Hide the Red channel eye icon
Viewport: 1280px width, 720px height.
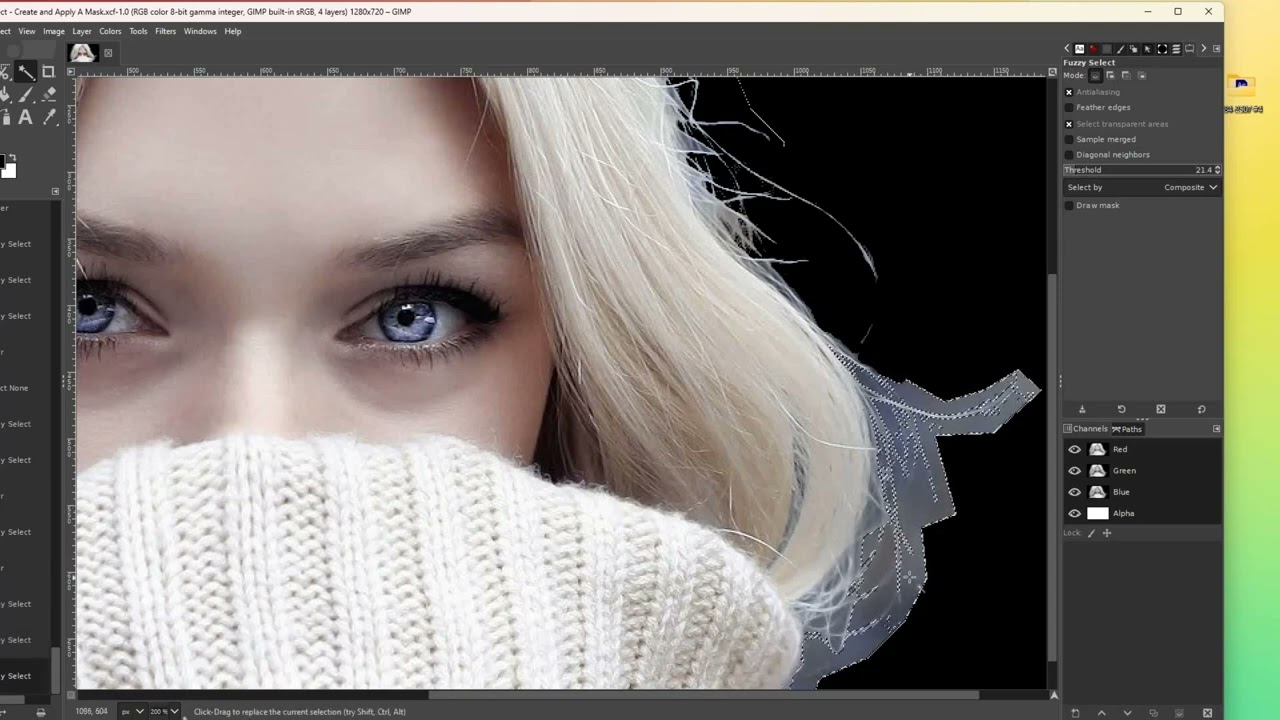[1075, 450]
